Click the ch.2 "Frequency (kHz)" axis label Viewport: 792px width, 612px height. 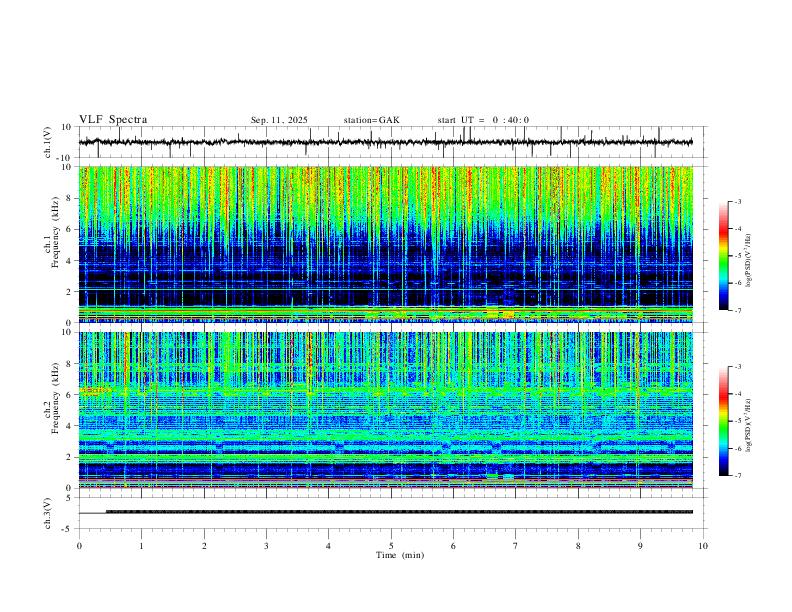(x=55, y=398)
